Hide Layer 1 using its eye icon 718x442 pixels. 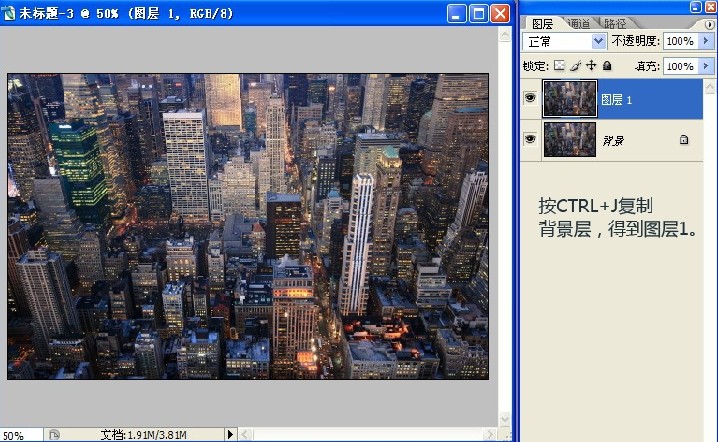pyautogui.click(x=530, y=99)
